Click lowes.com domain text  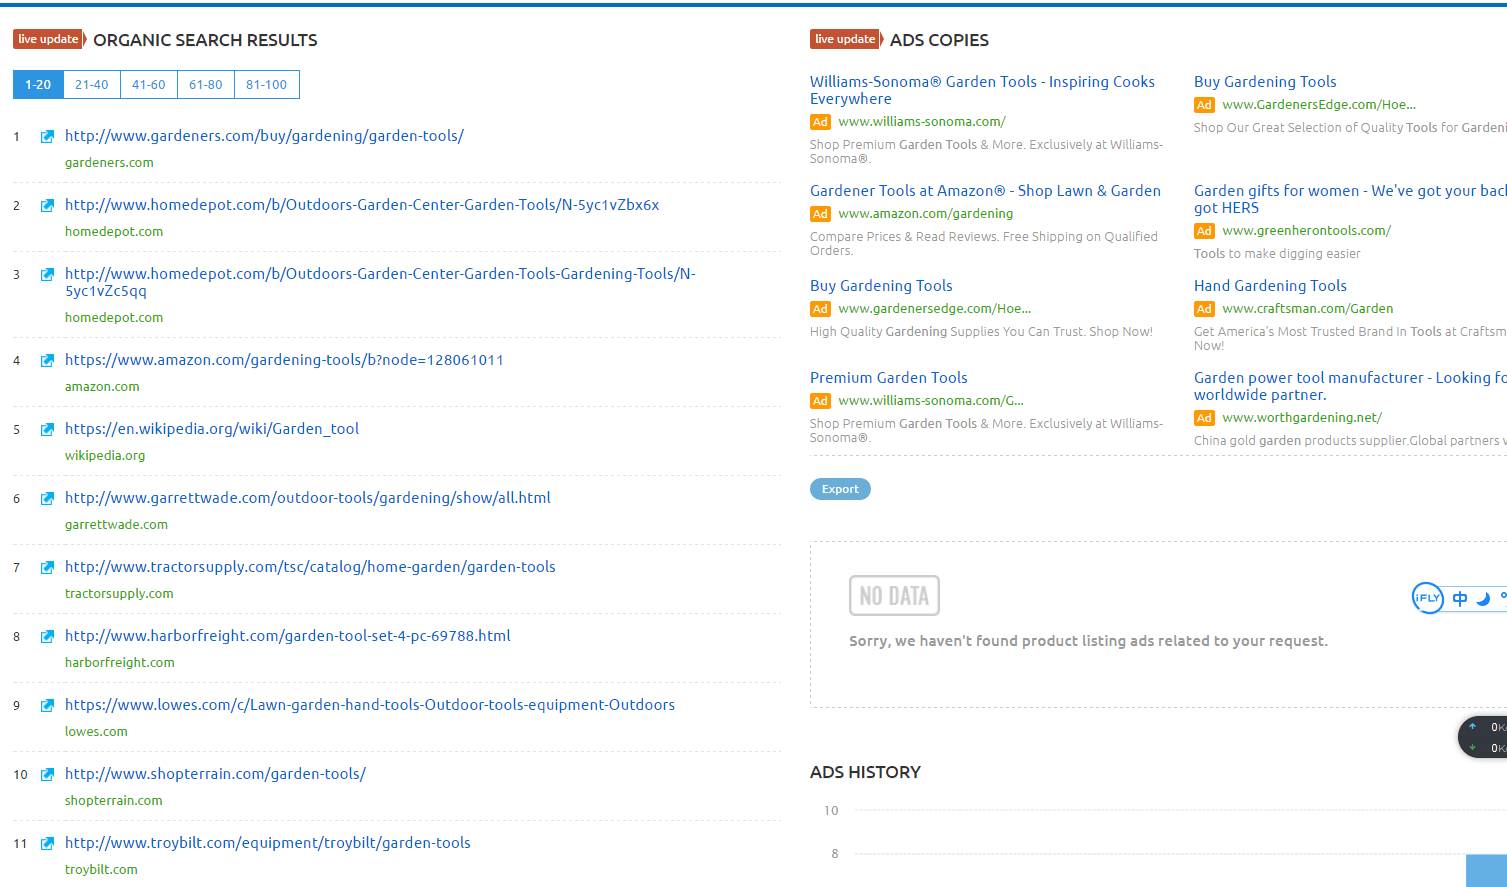[96, 732]
